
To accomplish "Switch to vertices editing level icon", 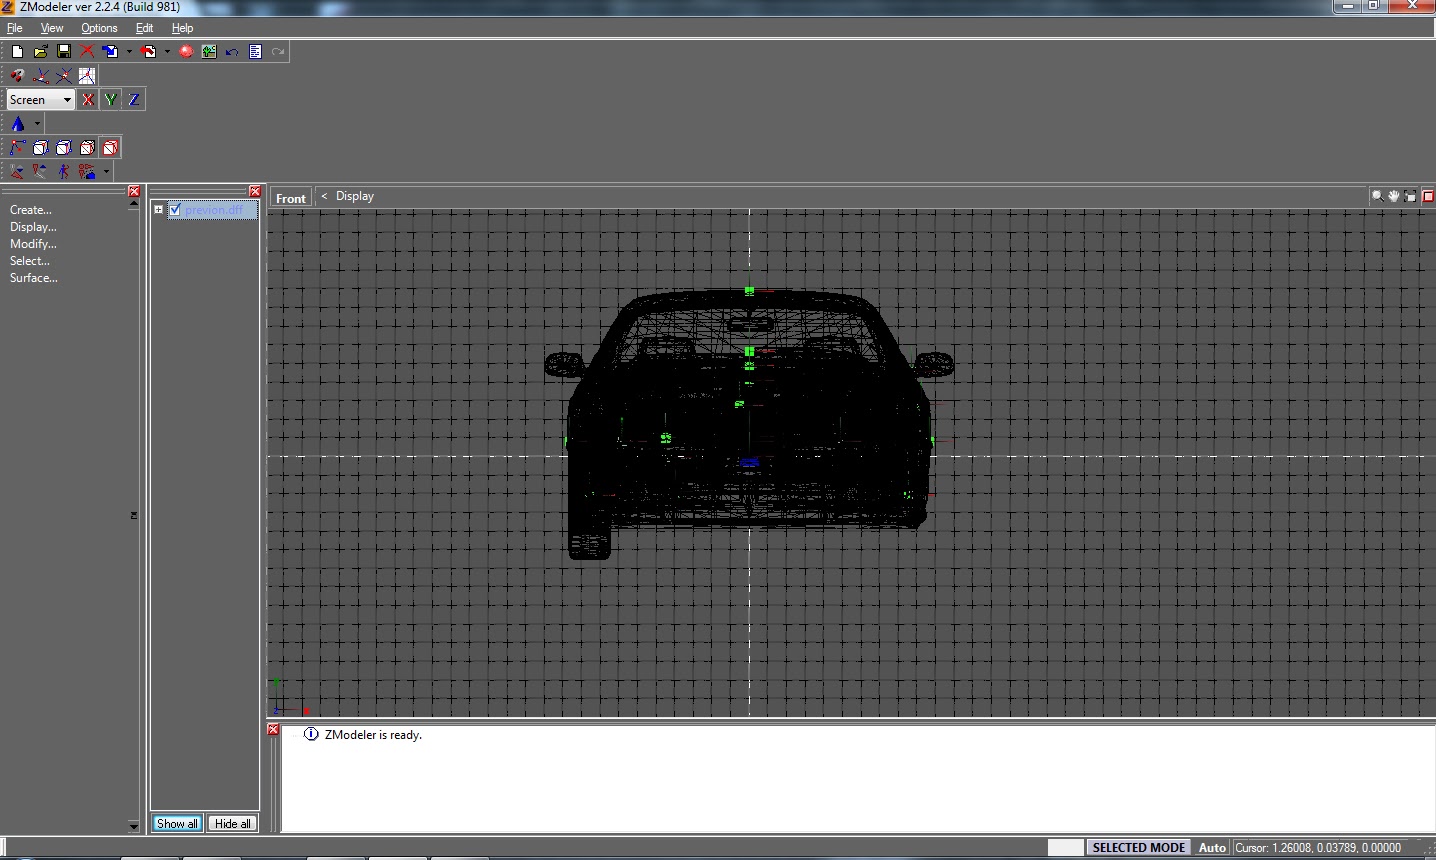I will (18, 147).
